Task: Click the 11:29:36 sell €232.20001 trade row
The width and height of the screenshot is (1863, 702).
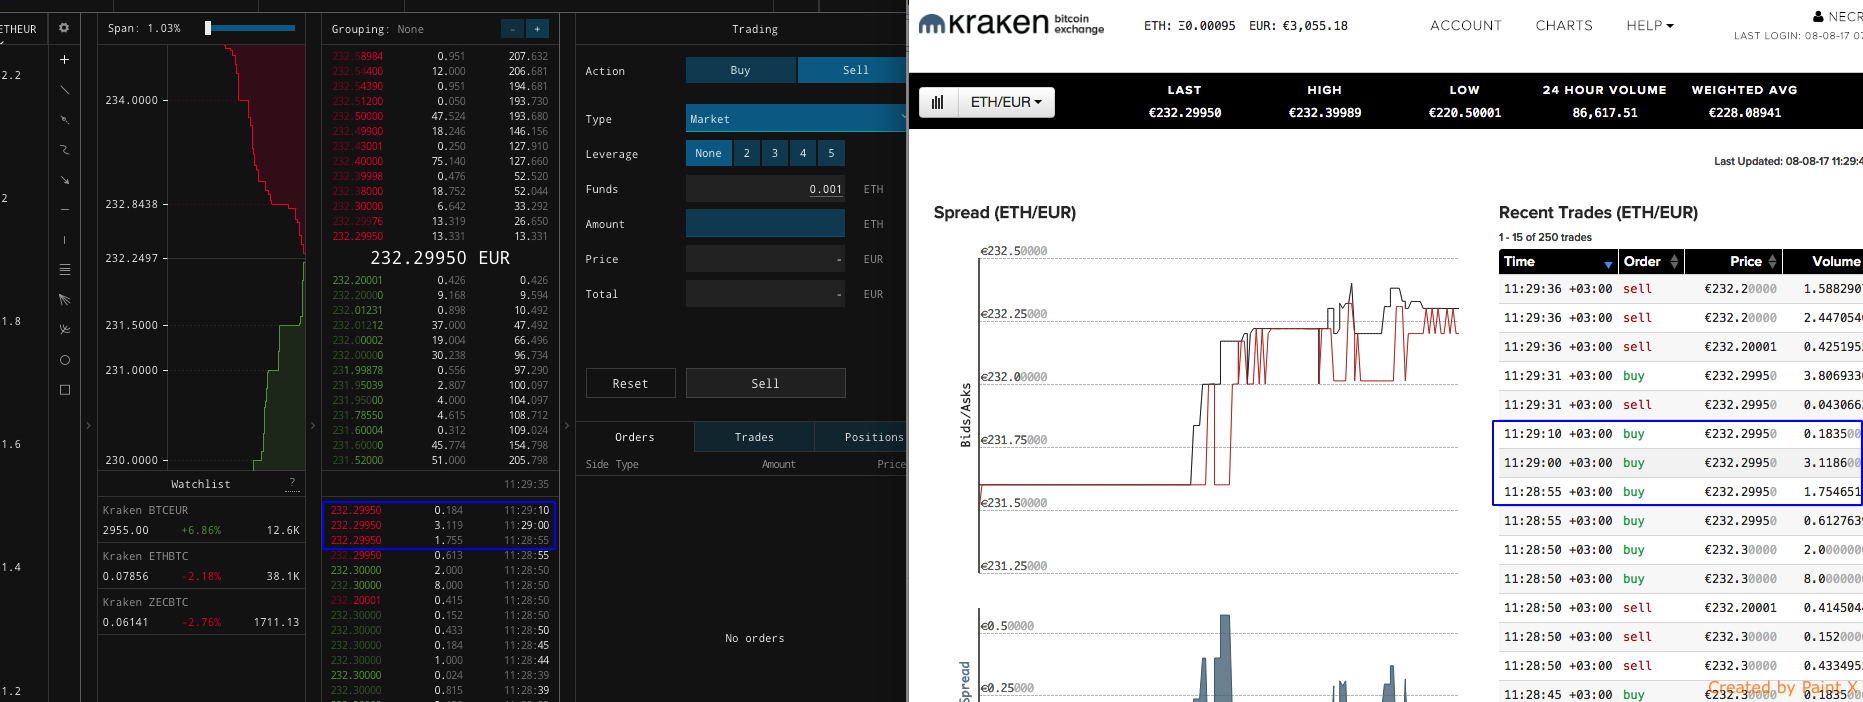Action: coord(1680,347)
